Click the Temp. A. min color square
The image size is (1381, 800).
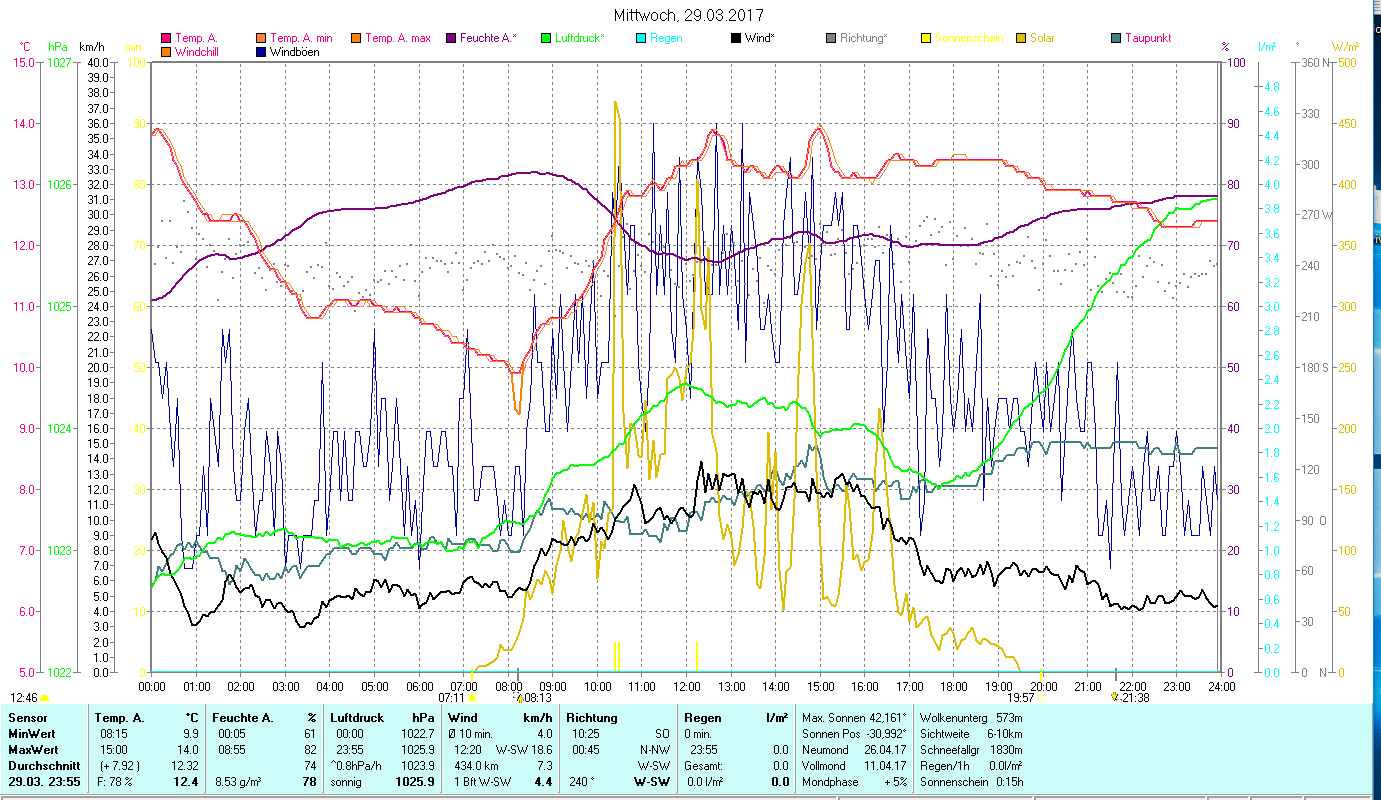pos(262,39)
